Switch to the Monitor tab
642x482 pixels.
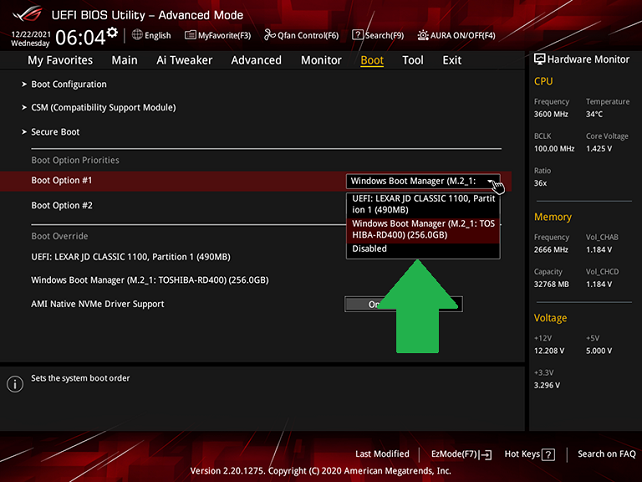[x=321, y=60]
